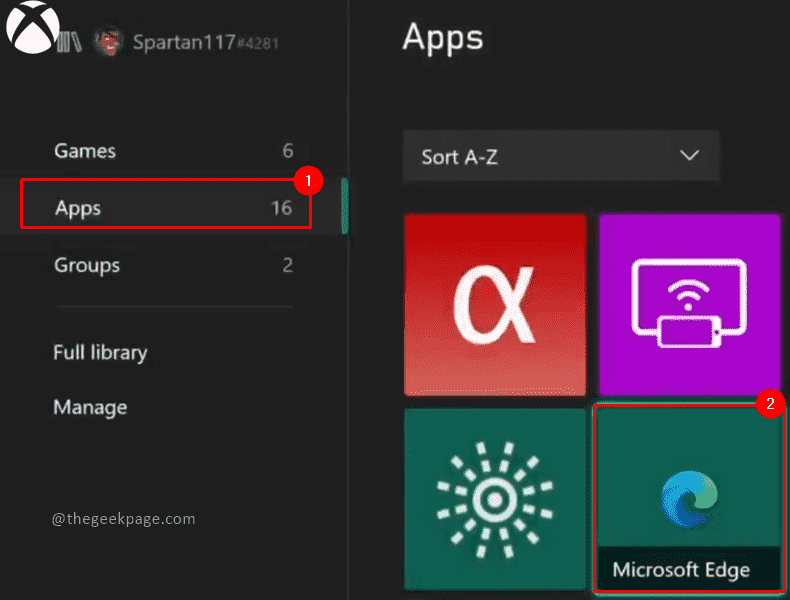Screen dimensions: 790x600
Task: Launch the red alpha symbol app
Action: (x=494, y=304)
